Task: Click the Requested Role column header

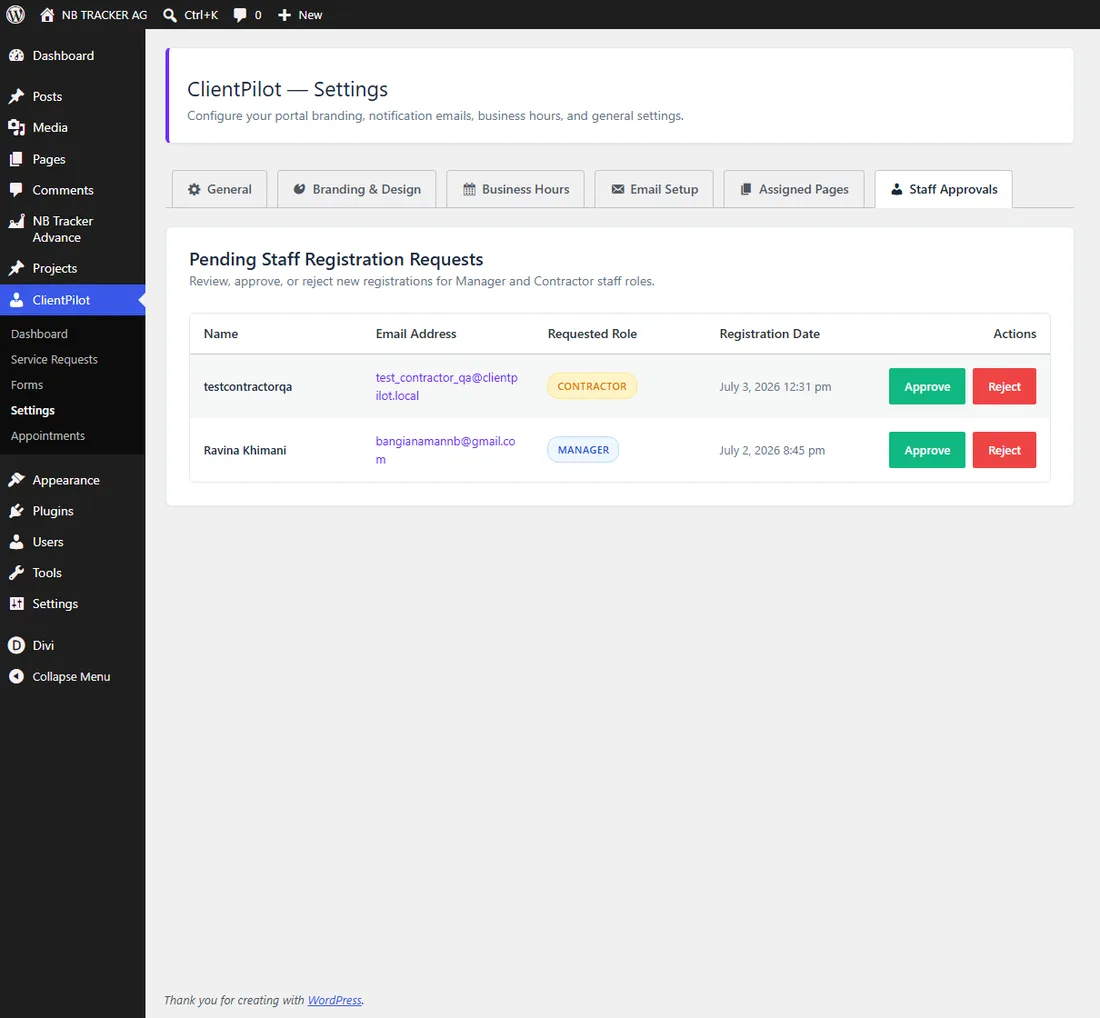Action: pyautogui.click(x=592, y=334)
